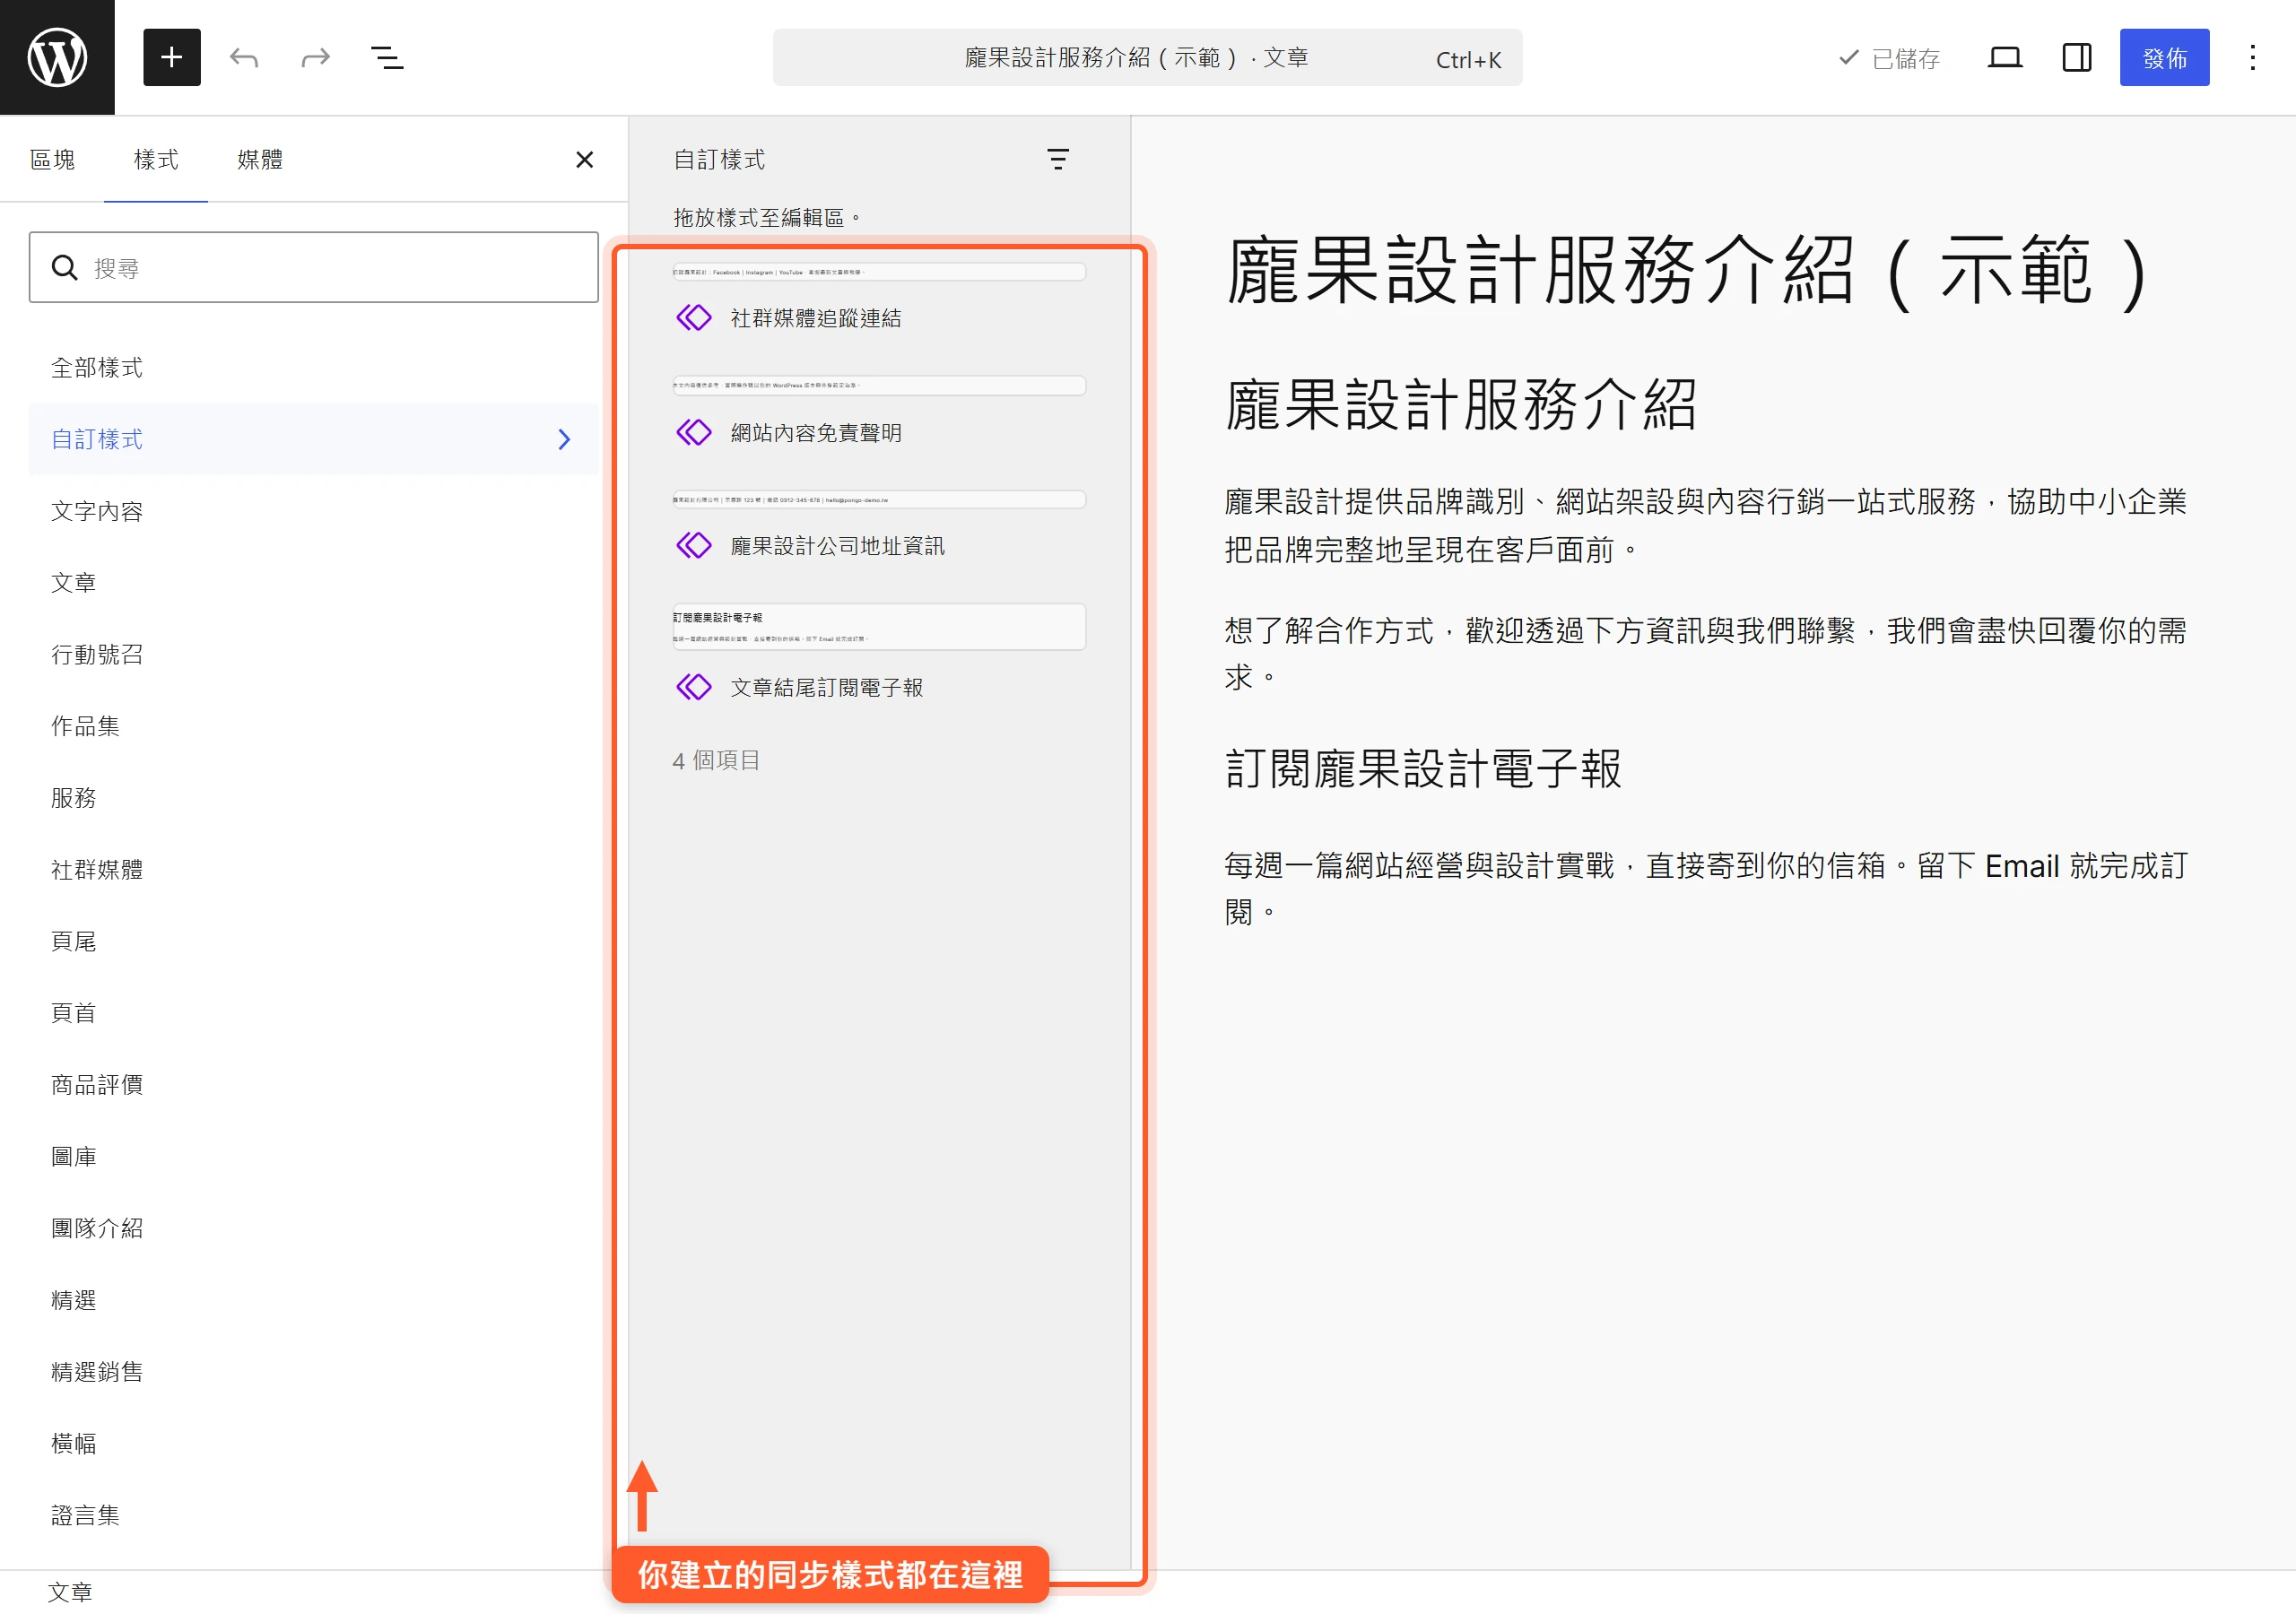Click the 已儲存 saved status
The height and width of the screenshot is (1614, 2296).
(1889, 58)
